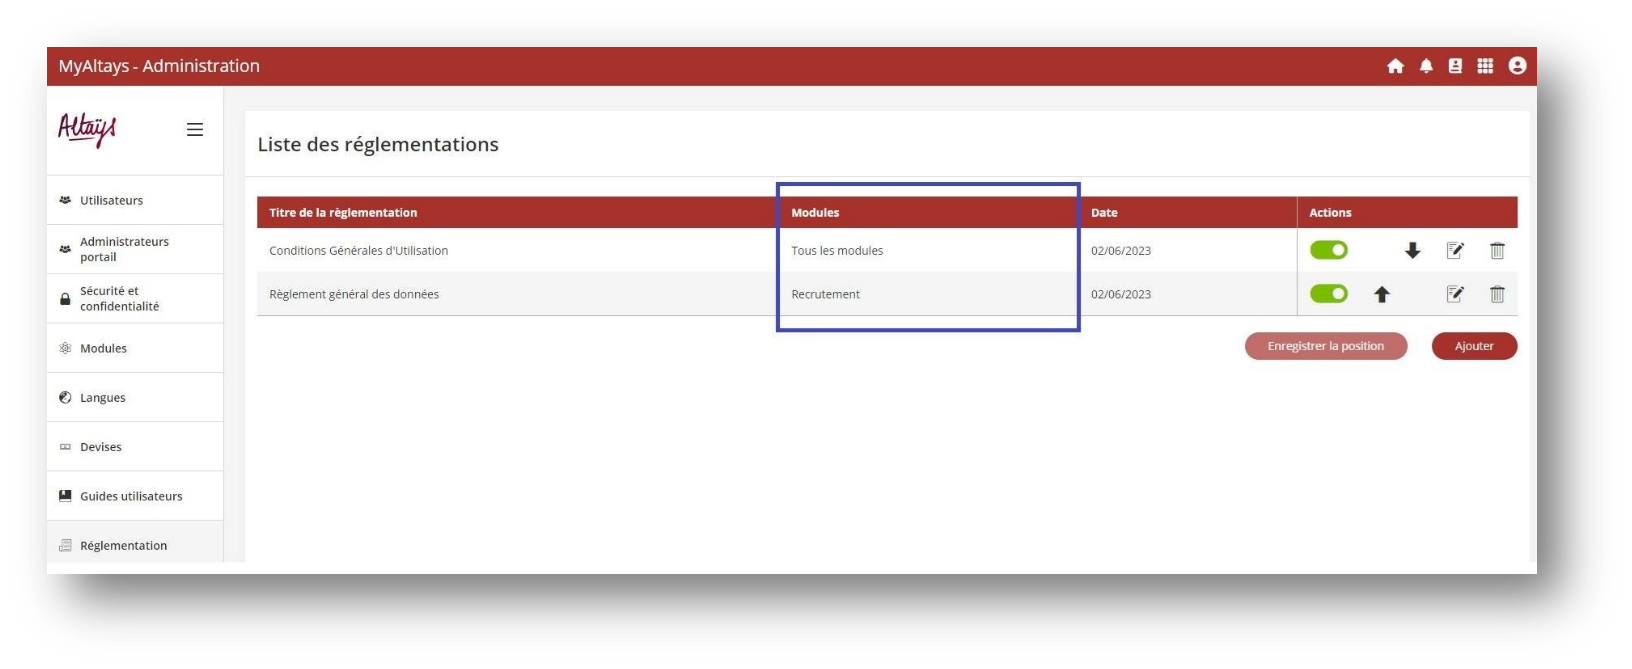Screen dimensions: 1632x669
Task: Collapse the sidebar with hamburger menu
Action: (195, 130)
